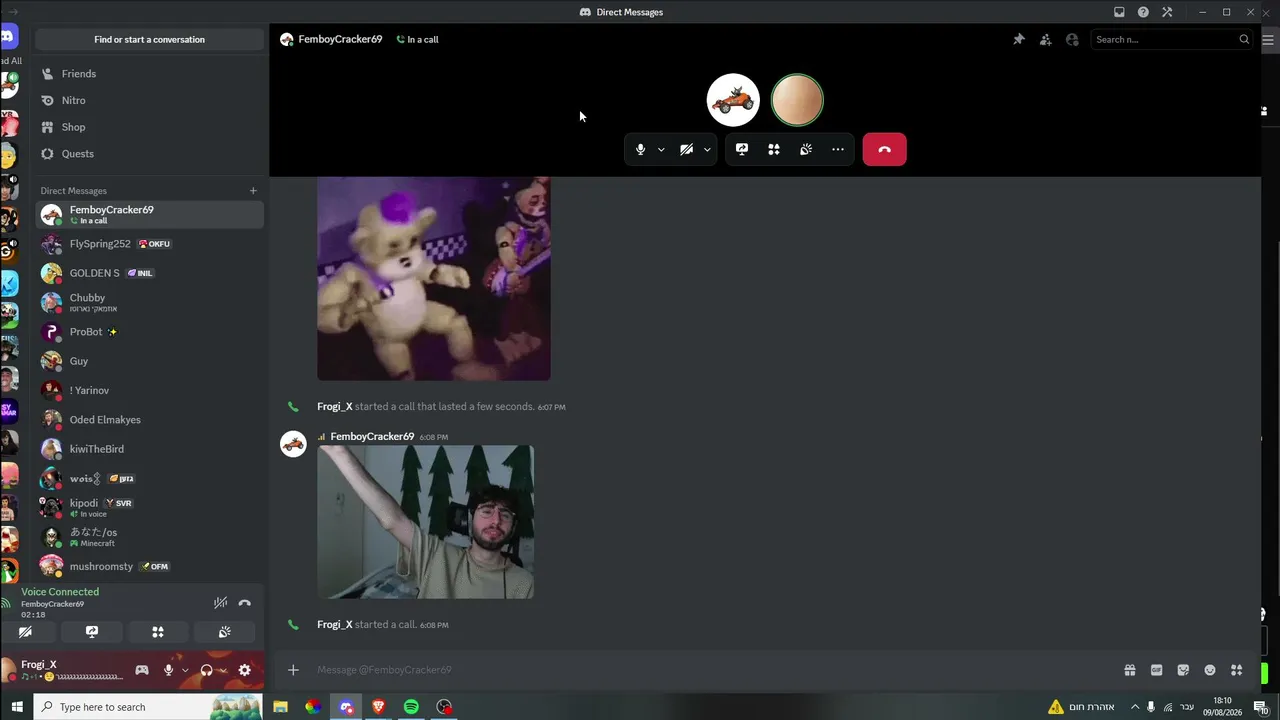Viewport: 1280px width, 720px height.
Task: Open the Friends tab
Action: pyautogui.click(x=150, y=74)
